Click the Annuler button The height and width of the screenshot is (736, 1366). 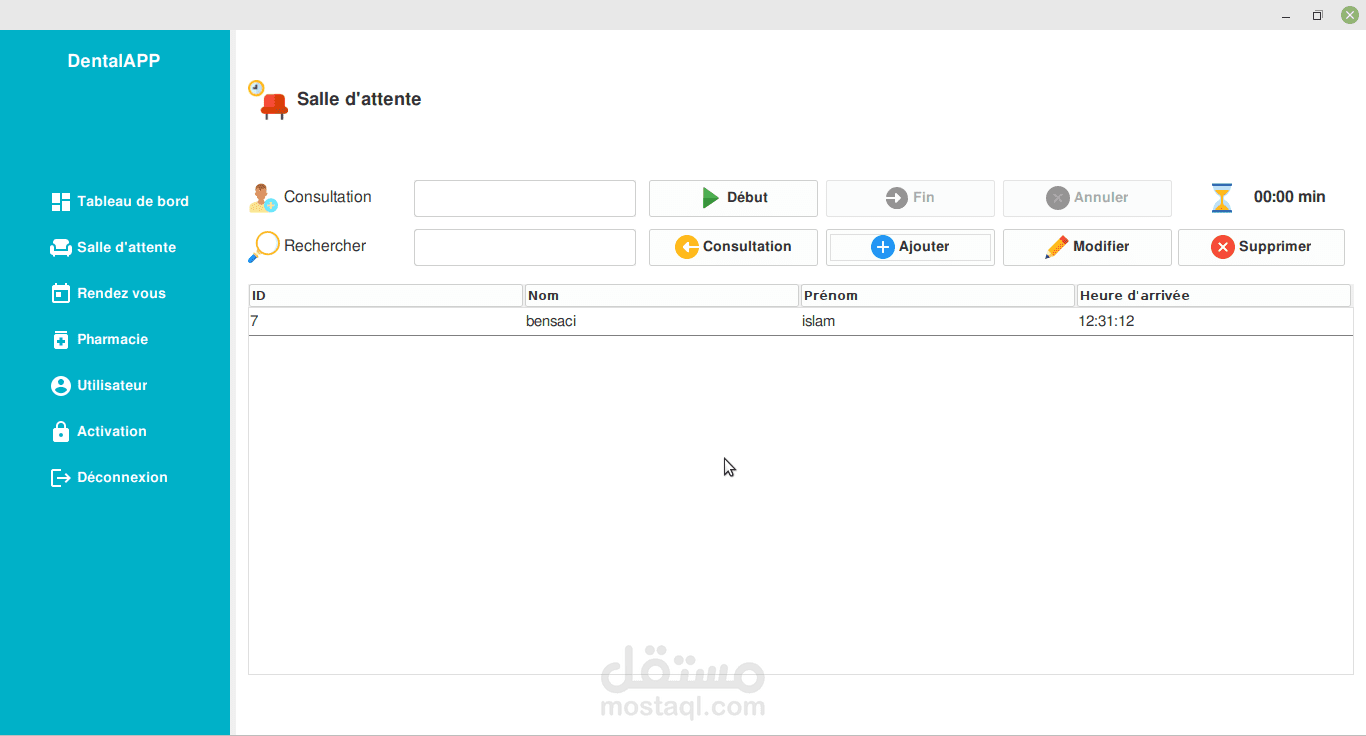click(x=1087, y=198)
